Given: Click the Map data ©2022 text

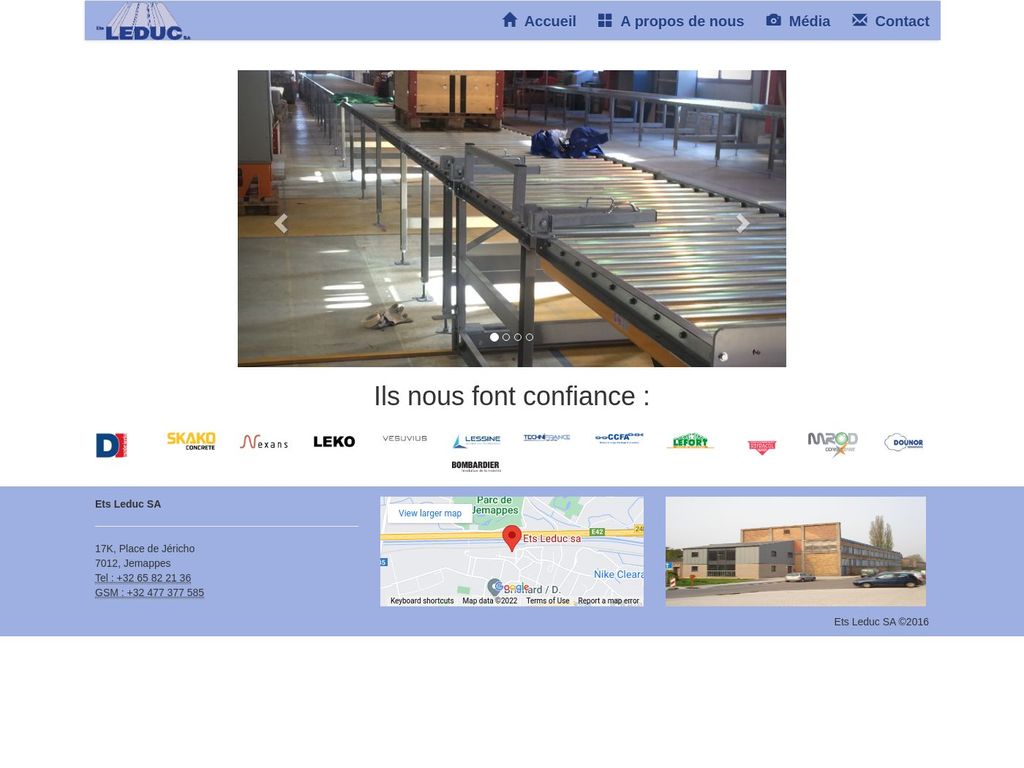Looking at the screenshot, I should pyautogui.click(x=490, y=601).
